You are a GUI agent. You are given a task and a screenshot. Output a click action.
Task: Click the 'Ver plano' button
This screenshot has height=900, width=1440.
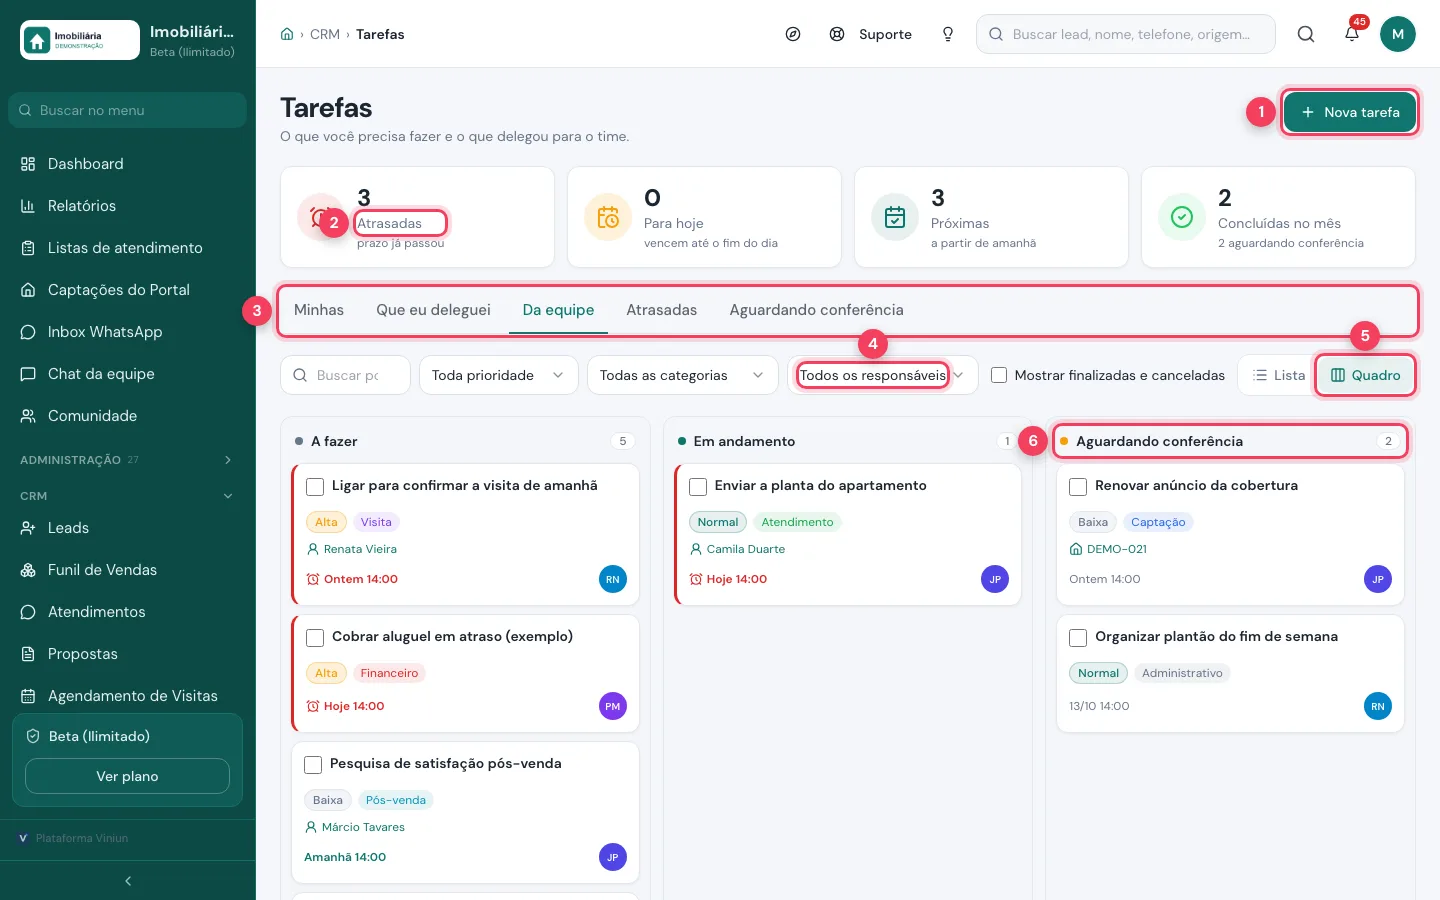(127, 776)
